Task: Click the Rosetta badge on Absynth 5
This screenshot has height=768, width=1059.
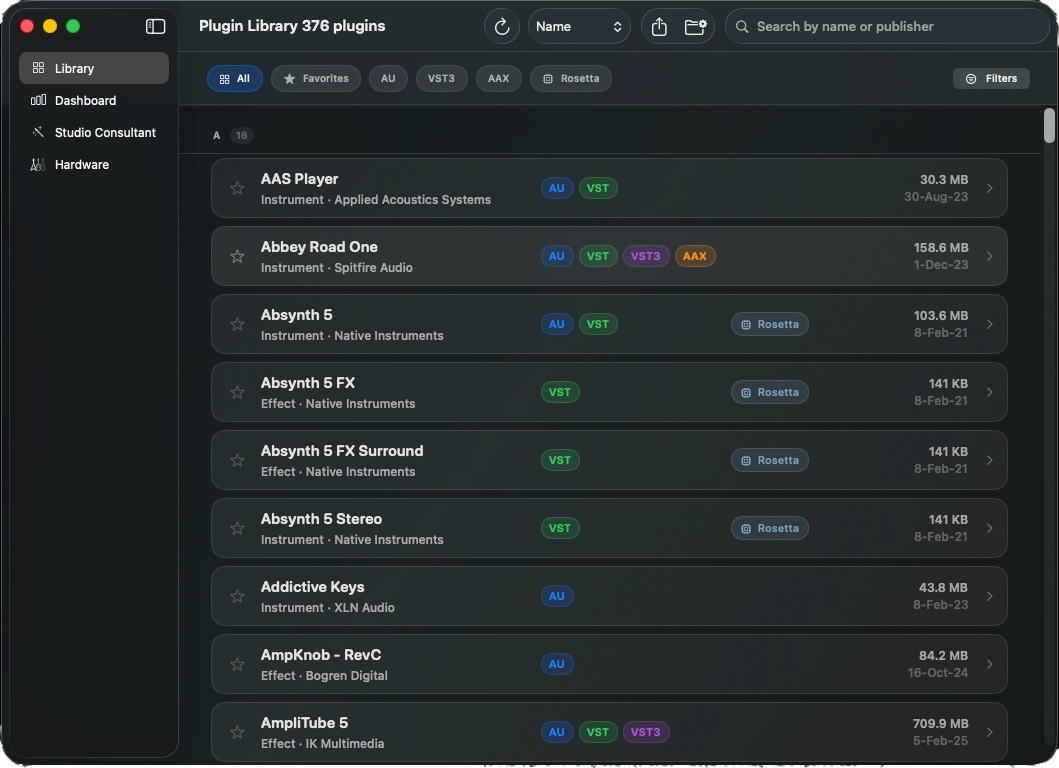Action: (x=769, y=324)
